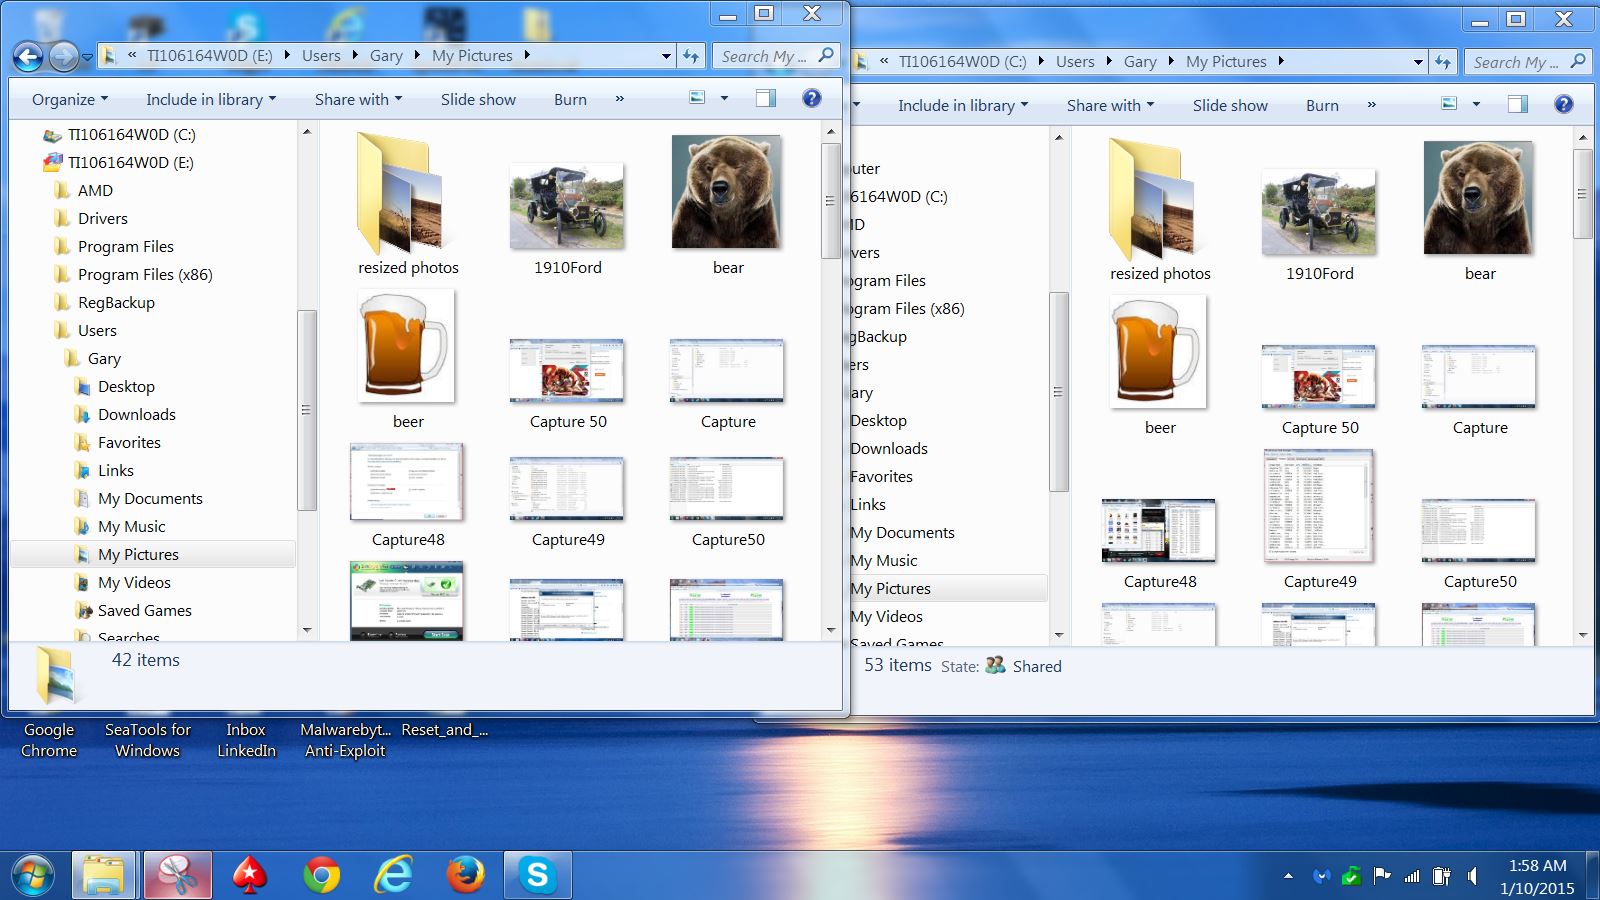Screen dimensions: 1600x900
Task: Click the search box in left Explorer window
Action: coord(765,56)
